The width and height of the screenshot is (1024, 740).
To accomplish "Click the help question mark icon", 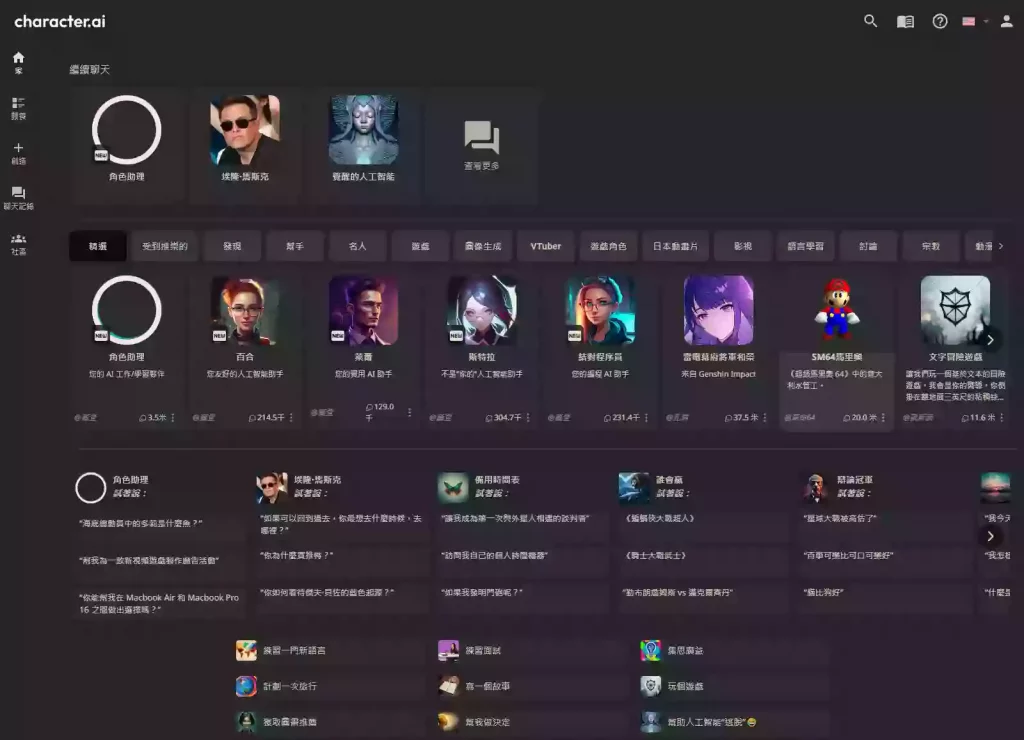I will (939, 21).
